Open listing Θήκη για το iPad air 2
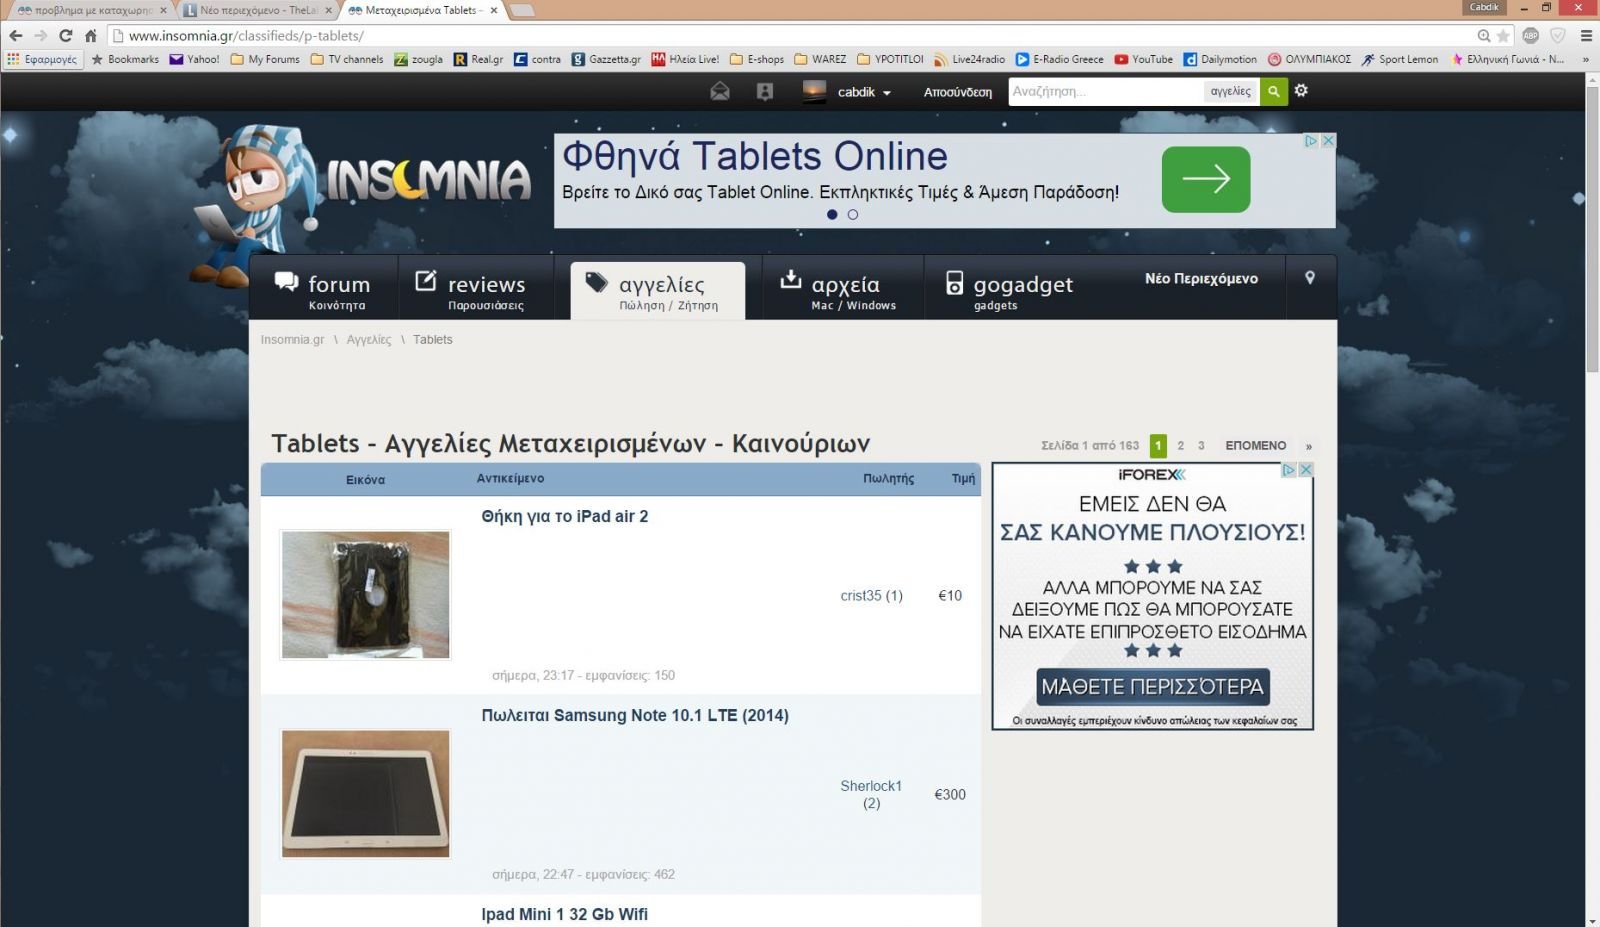 pyautogui.click(x=565, y=516)
